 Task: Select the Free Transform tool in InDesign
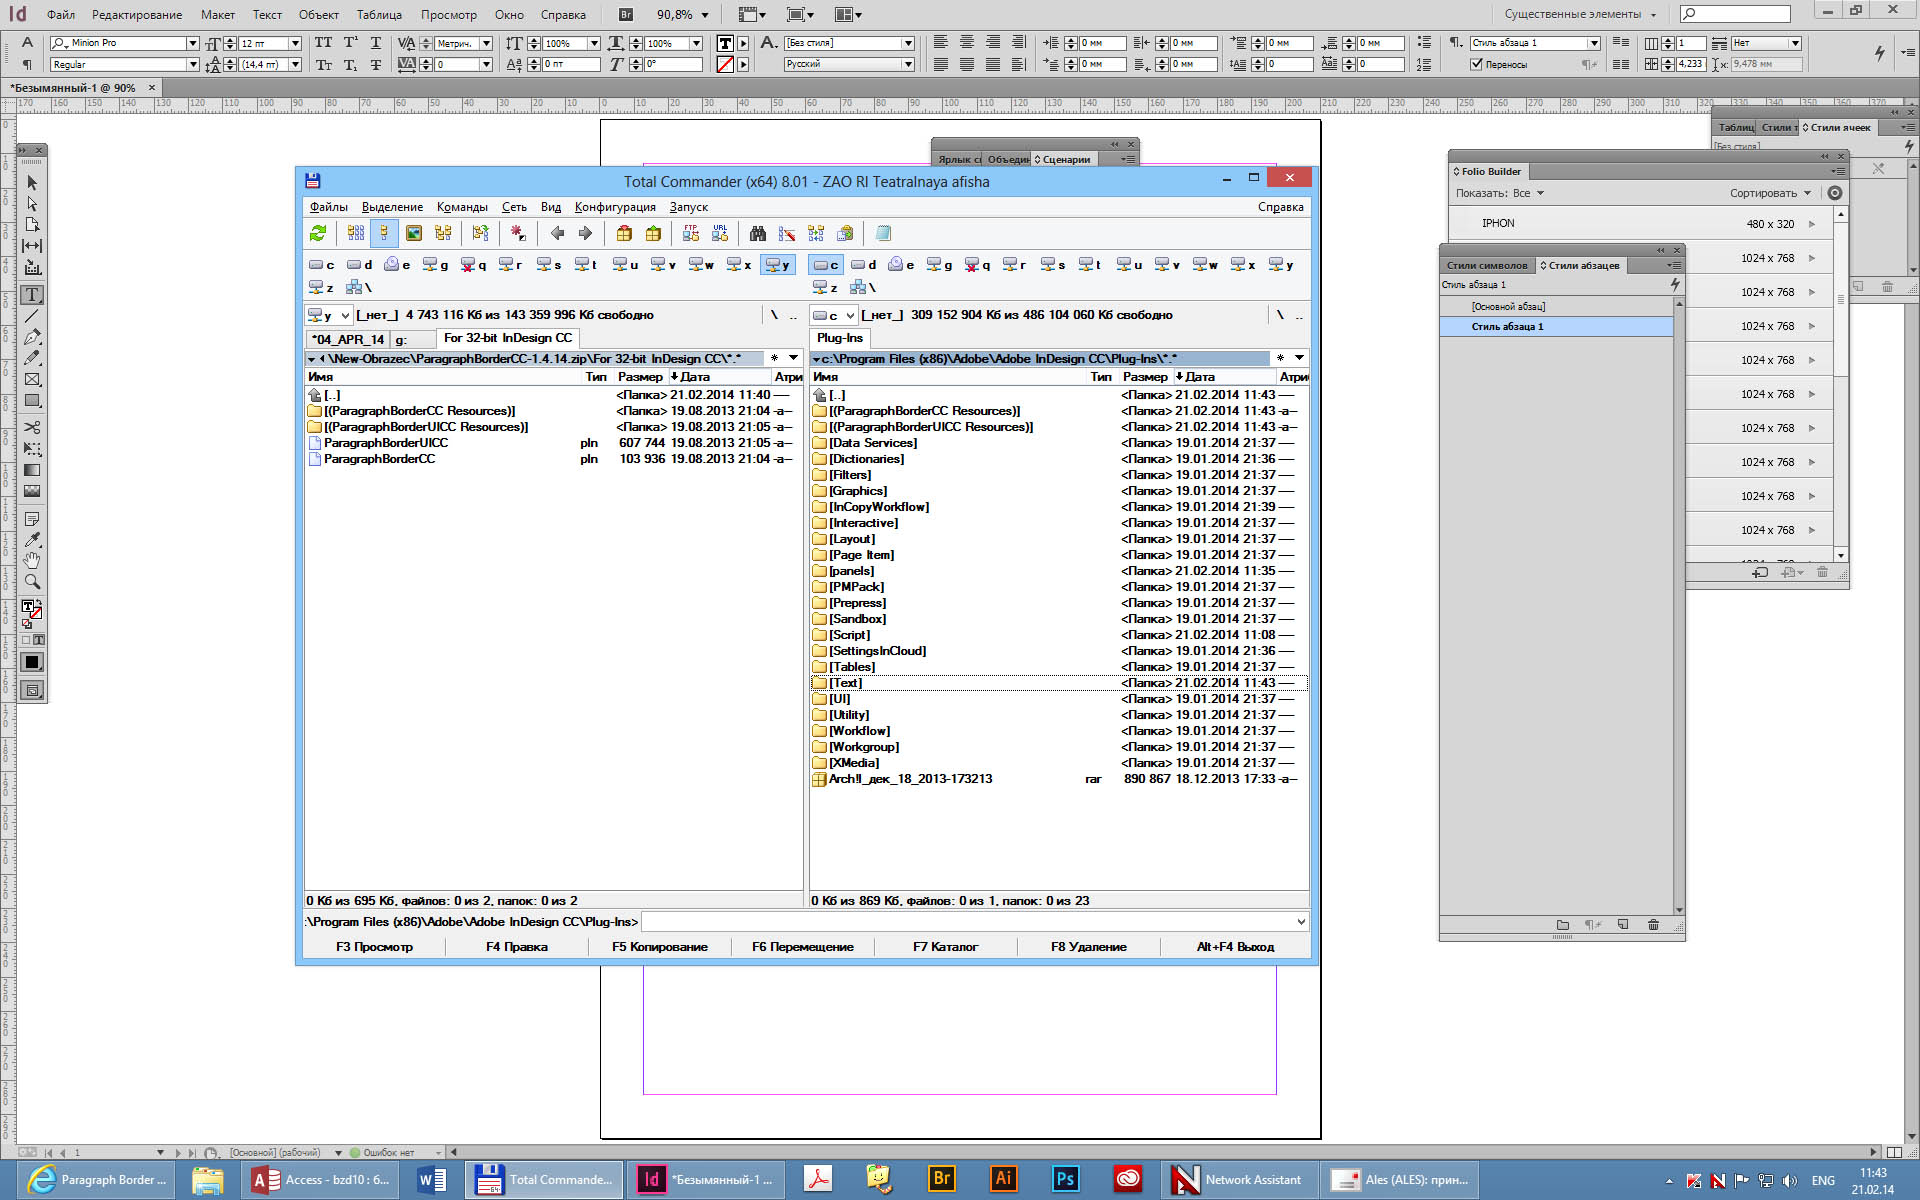tap(32, 449)
